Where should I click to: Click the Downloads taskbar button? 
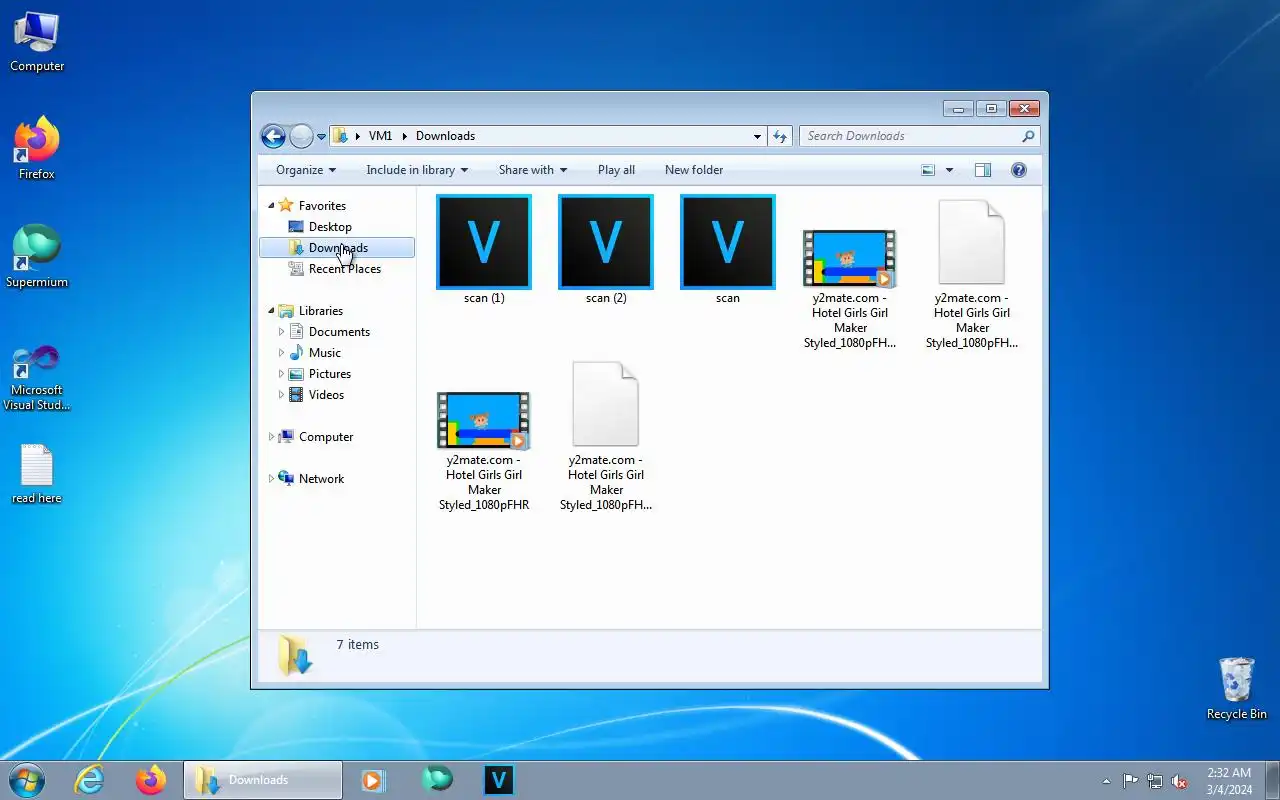[x=262, y=780]
